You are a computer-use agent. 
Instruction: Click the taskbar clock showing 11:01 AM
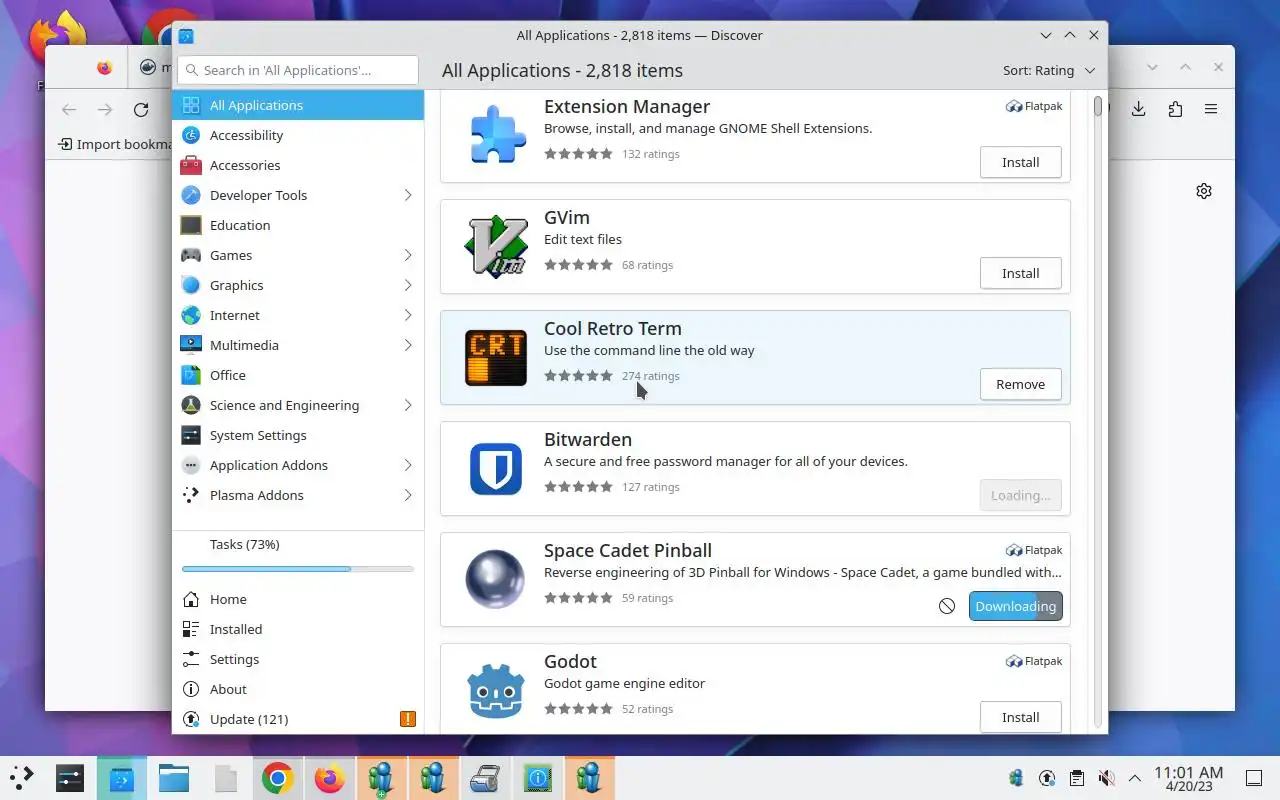pos(1189,778)
